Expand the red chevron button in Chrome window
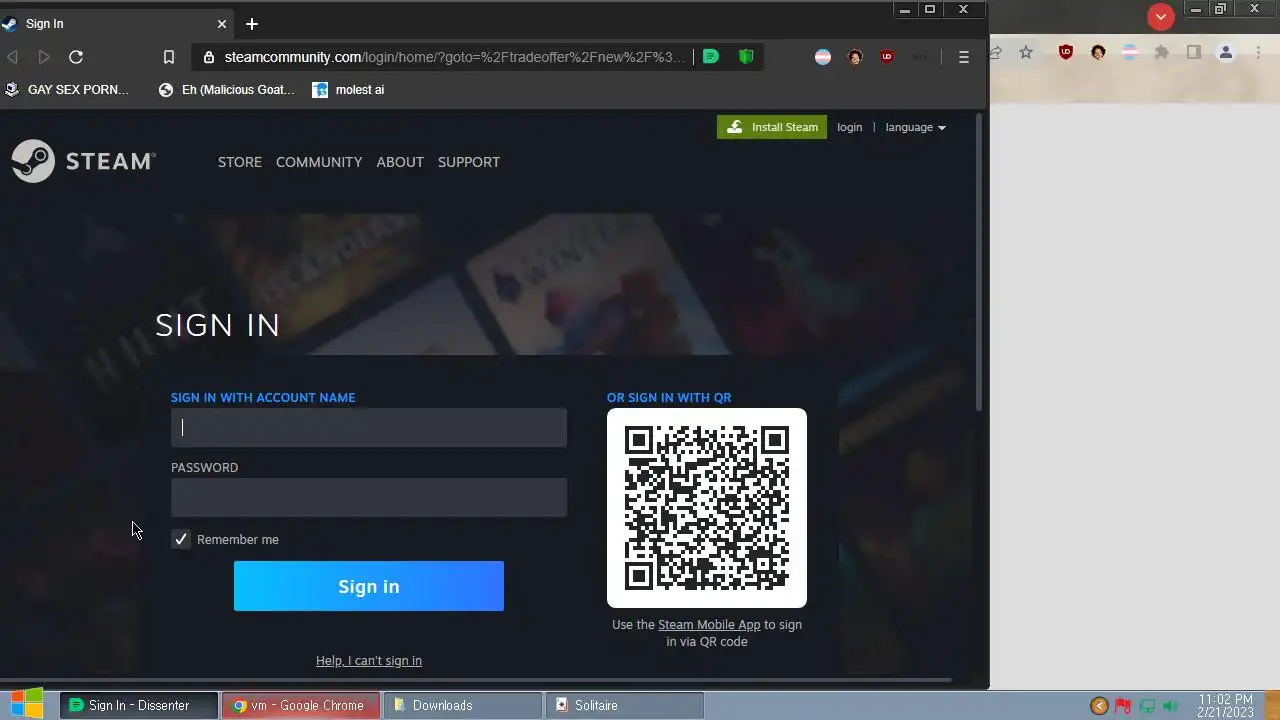This screenshot has height=720, width=1280. click(x=1160, y=16)
